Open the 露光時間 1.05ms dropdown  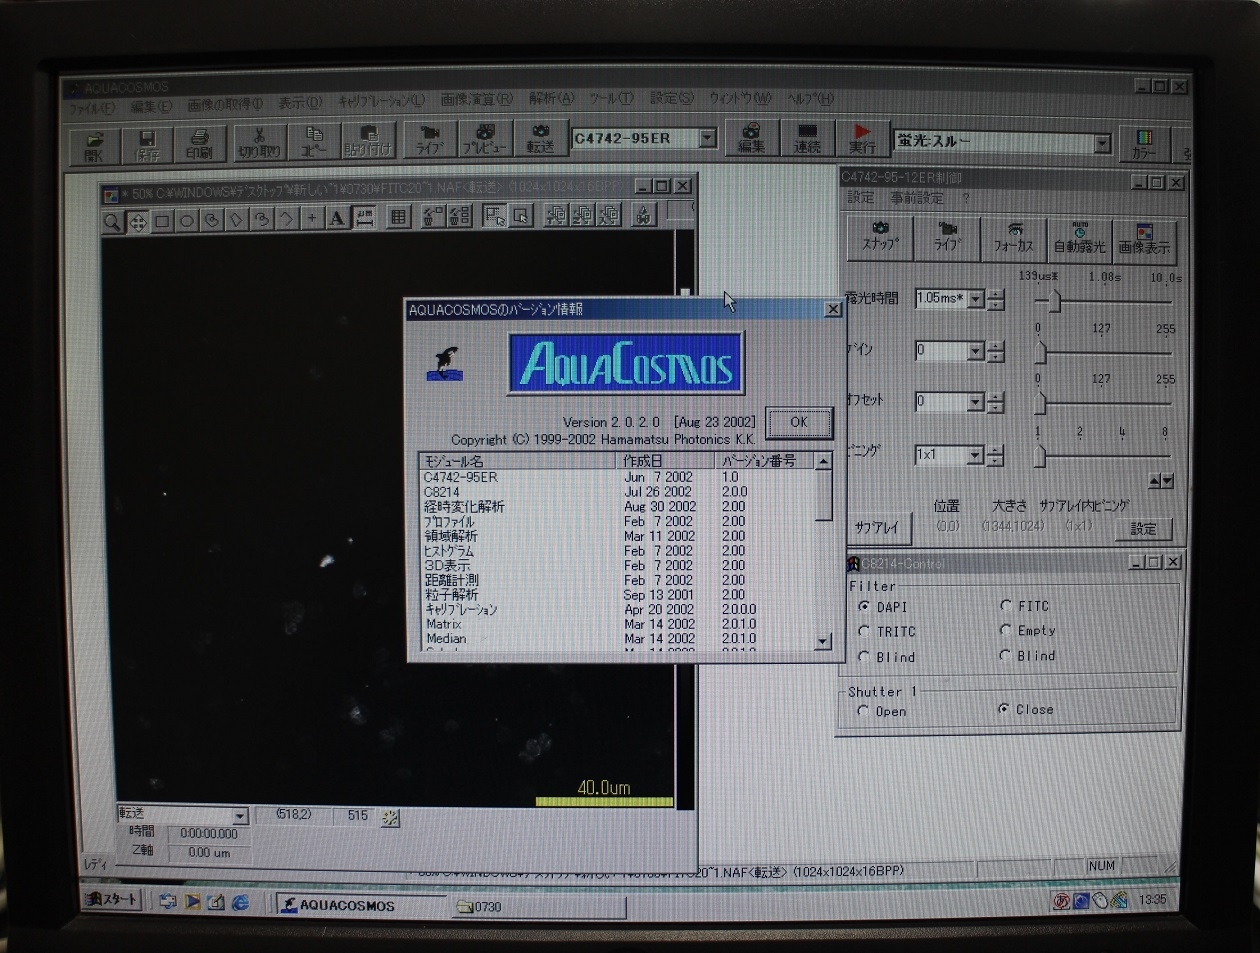pyautogui.click(x=975, y=298)
